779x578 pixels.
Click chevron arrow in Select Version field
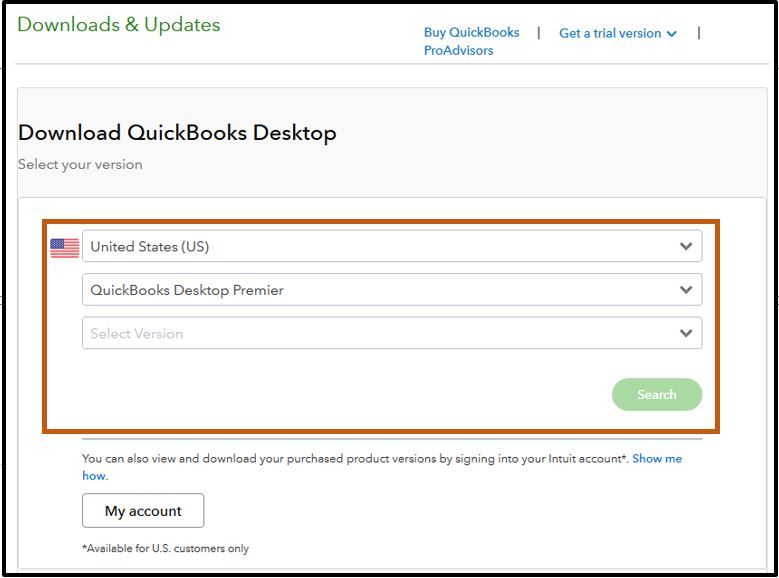click(686, 333)
